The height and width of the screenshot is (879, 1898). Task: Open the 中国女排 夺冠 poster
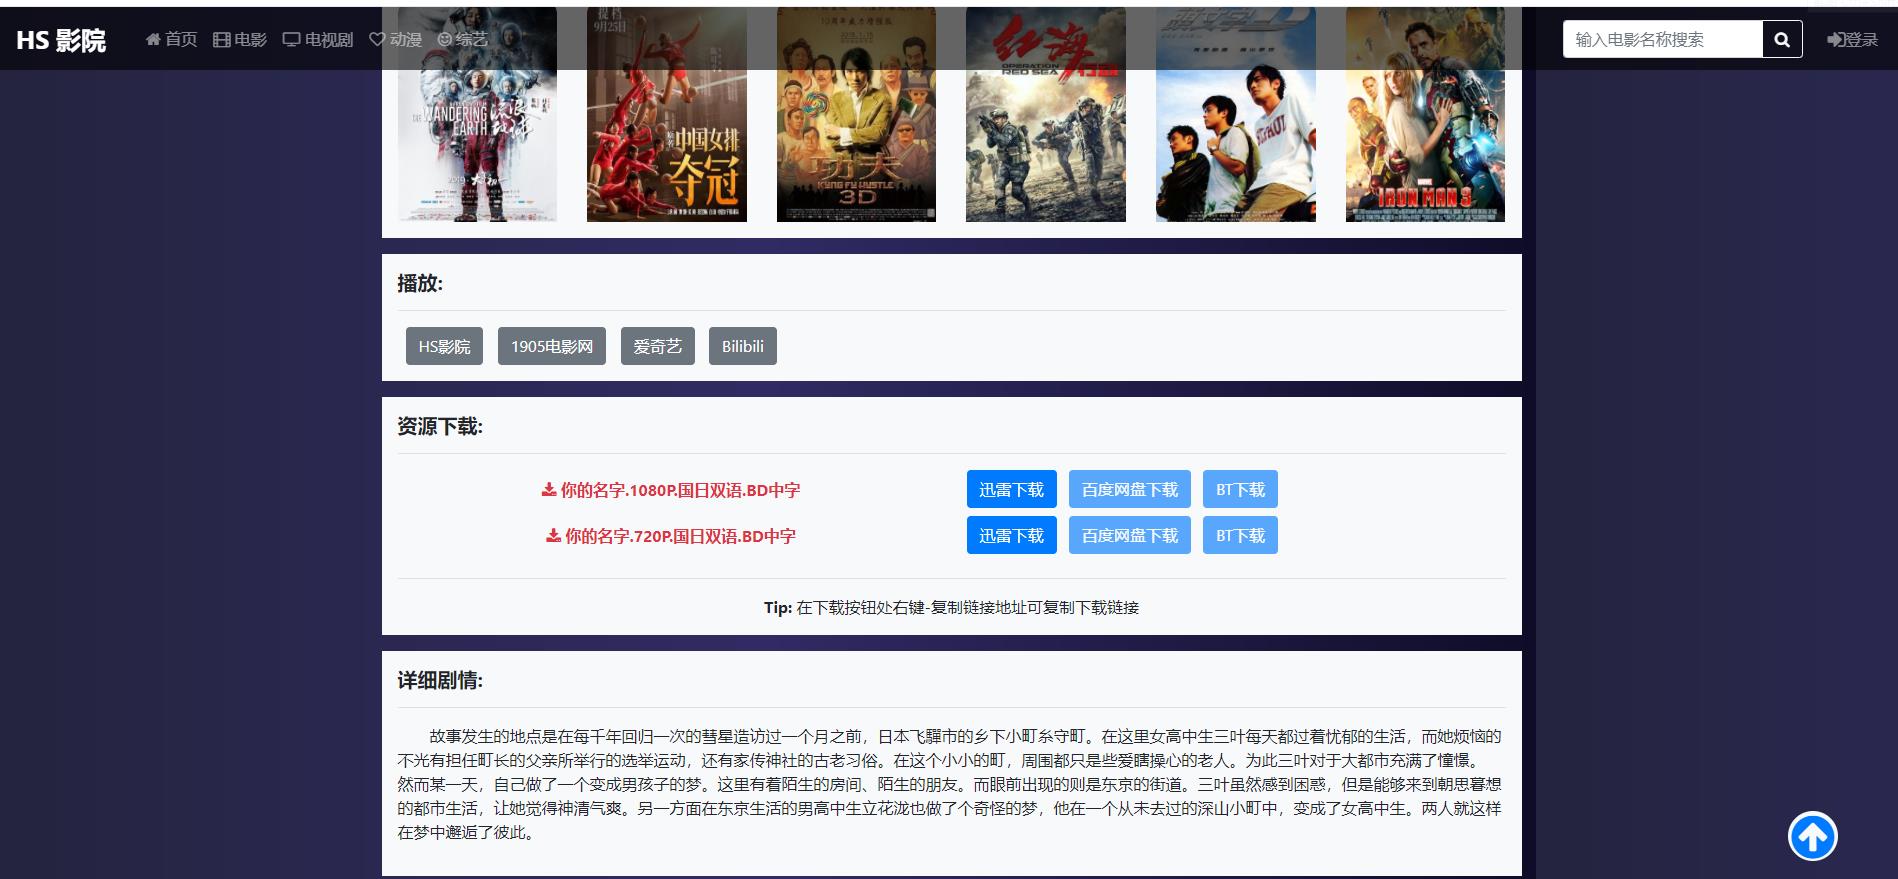667,114
